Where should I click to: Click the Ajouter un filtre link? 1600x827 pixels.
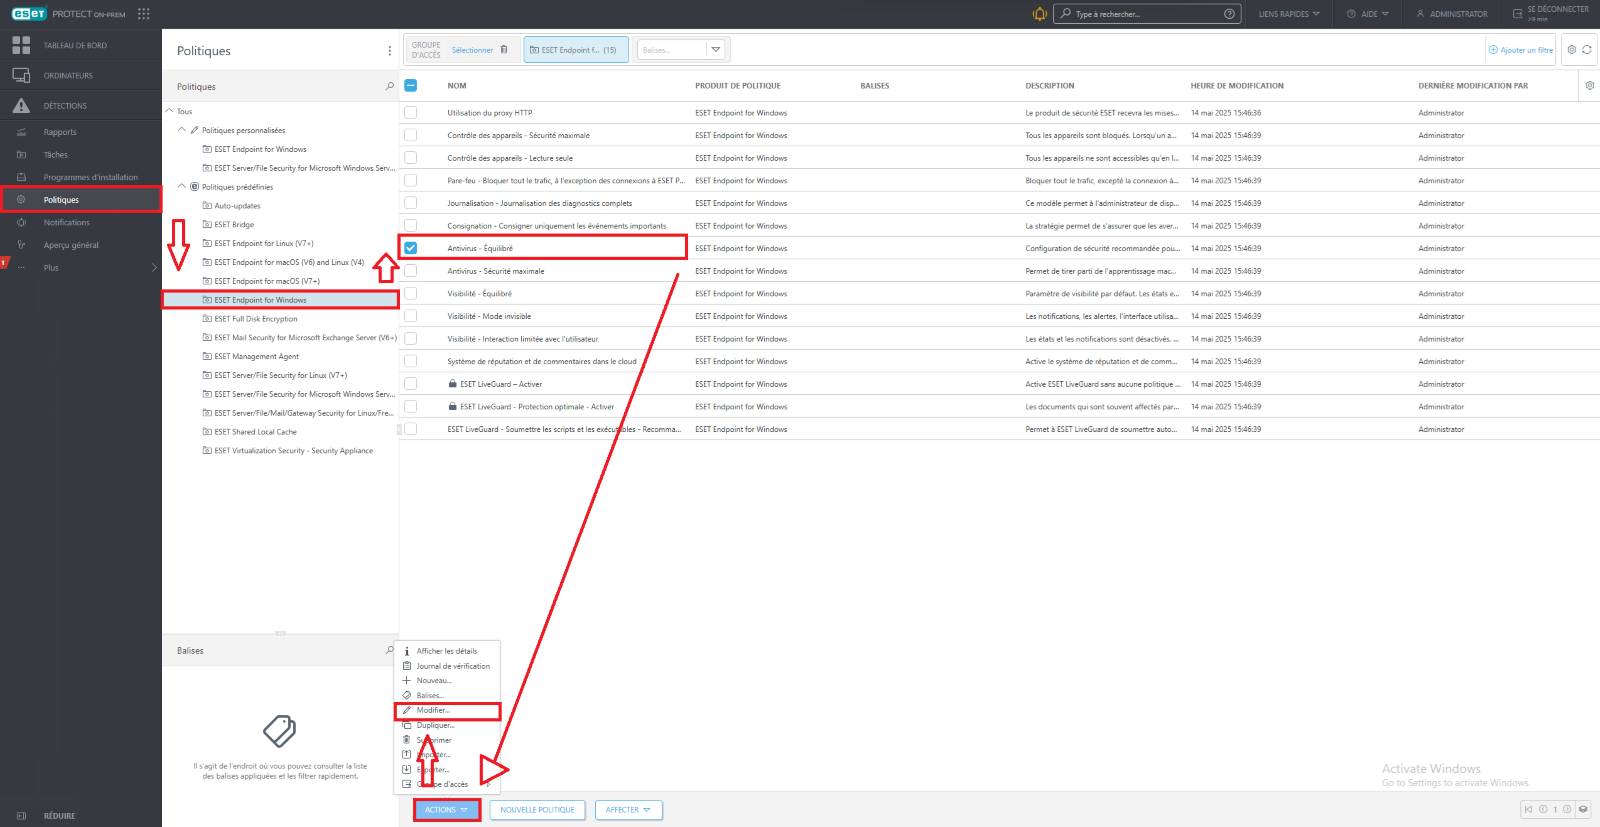click(1521, 50)
